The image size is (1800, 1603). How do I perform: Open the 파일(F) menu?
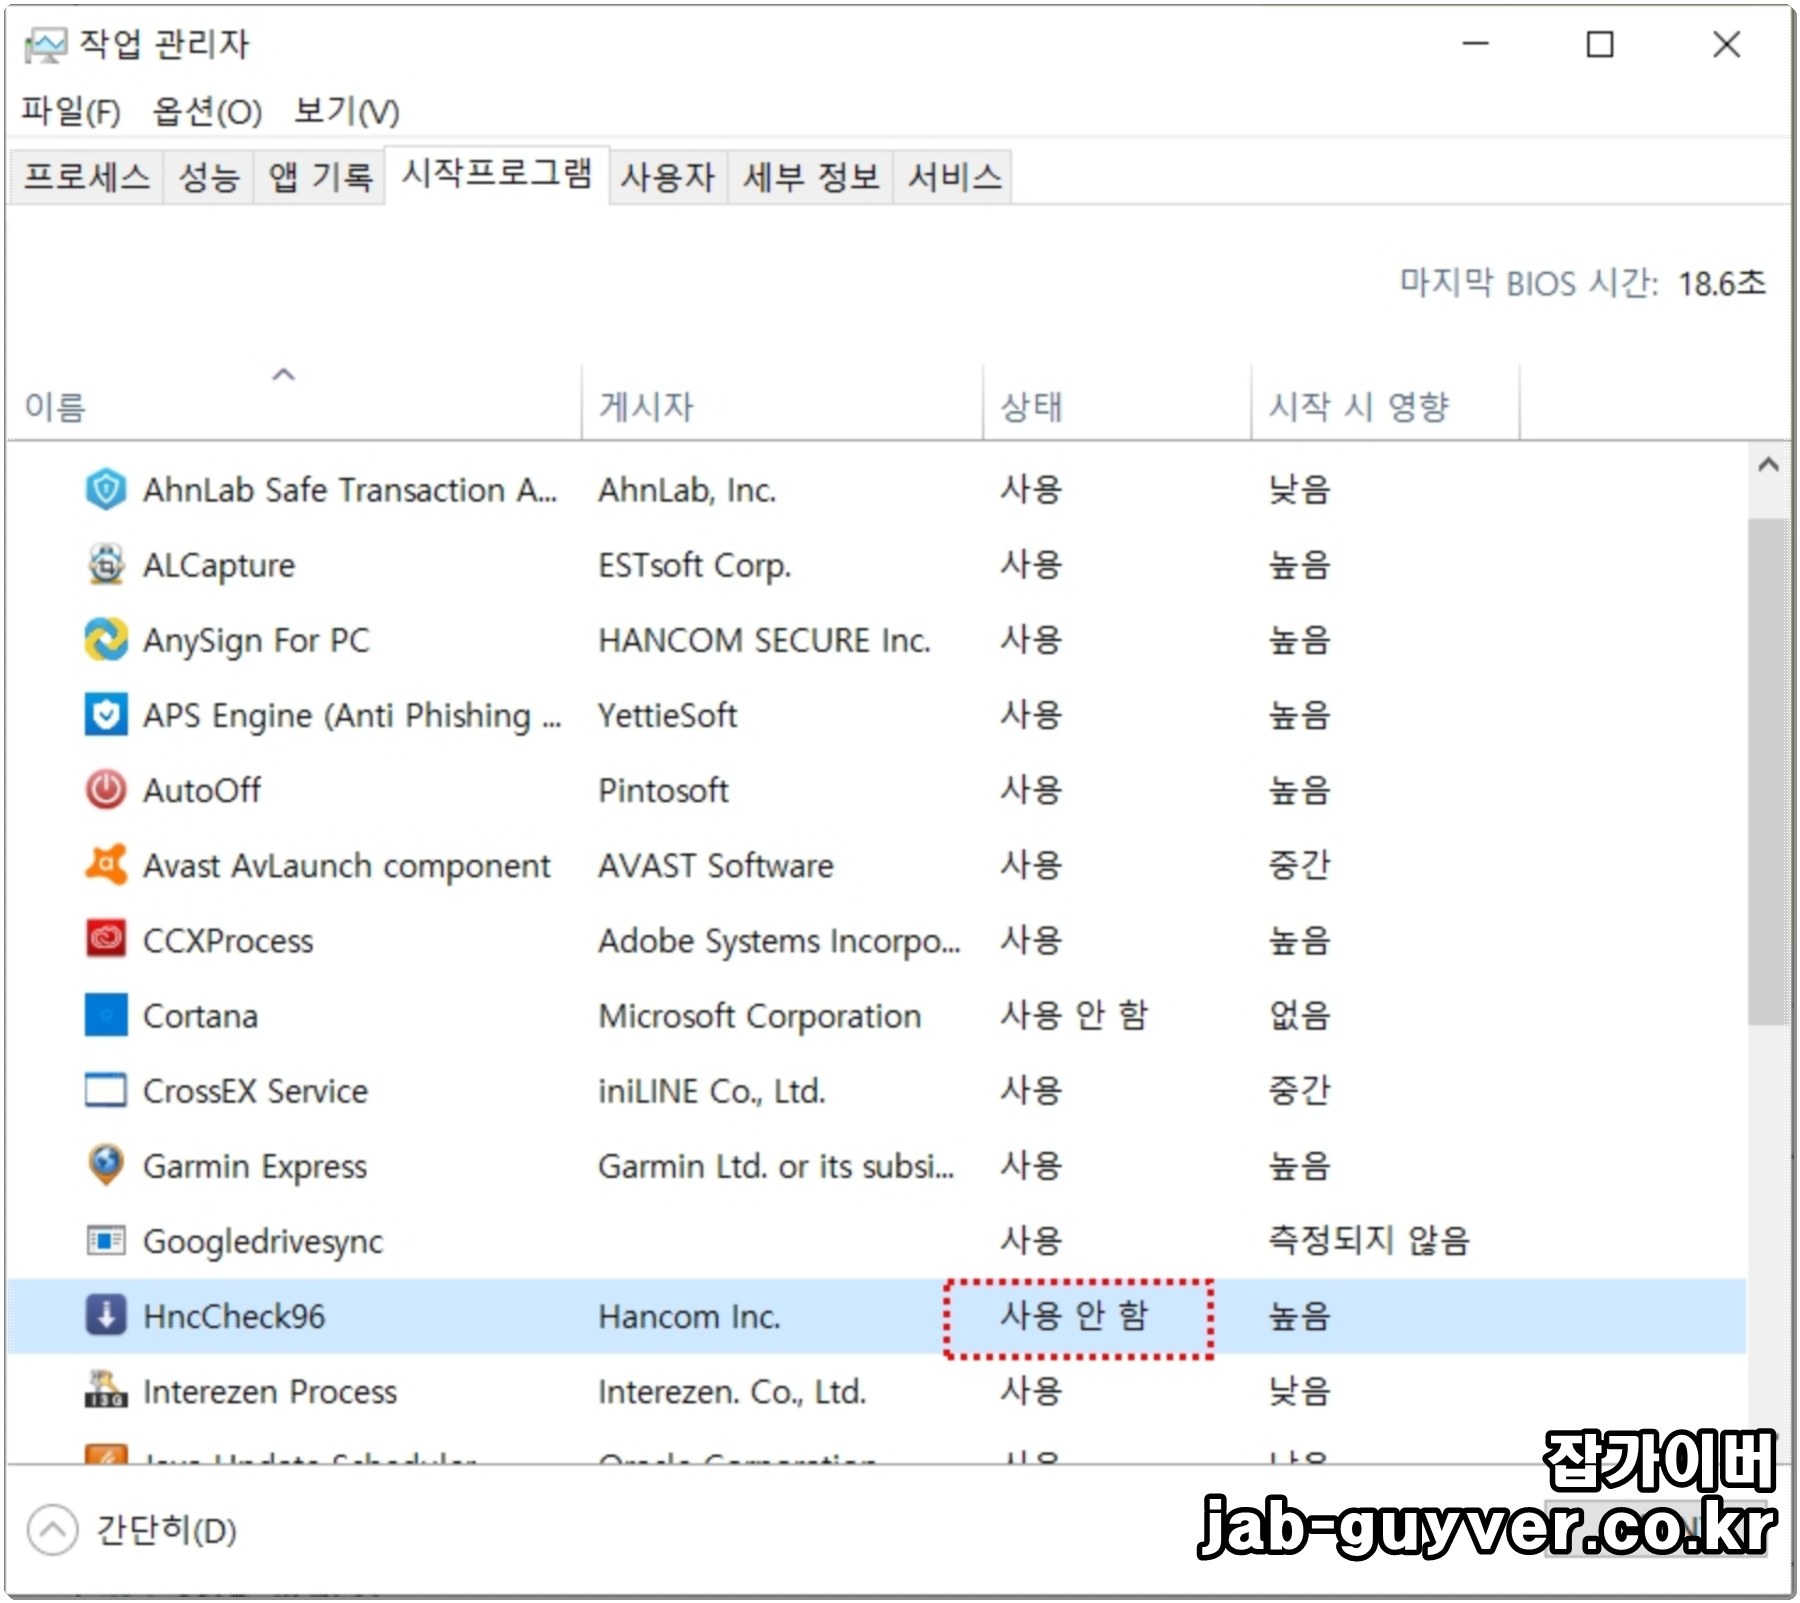pyautogui.click(x=71, y=111)
